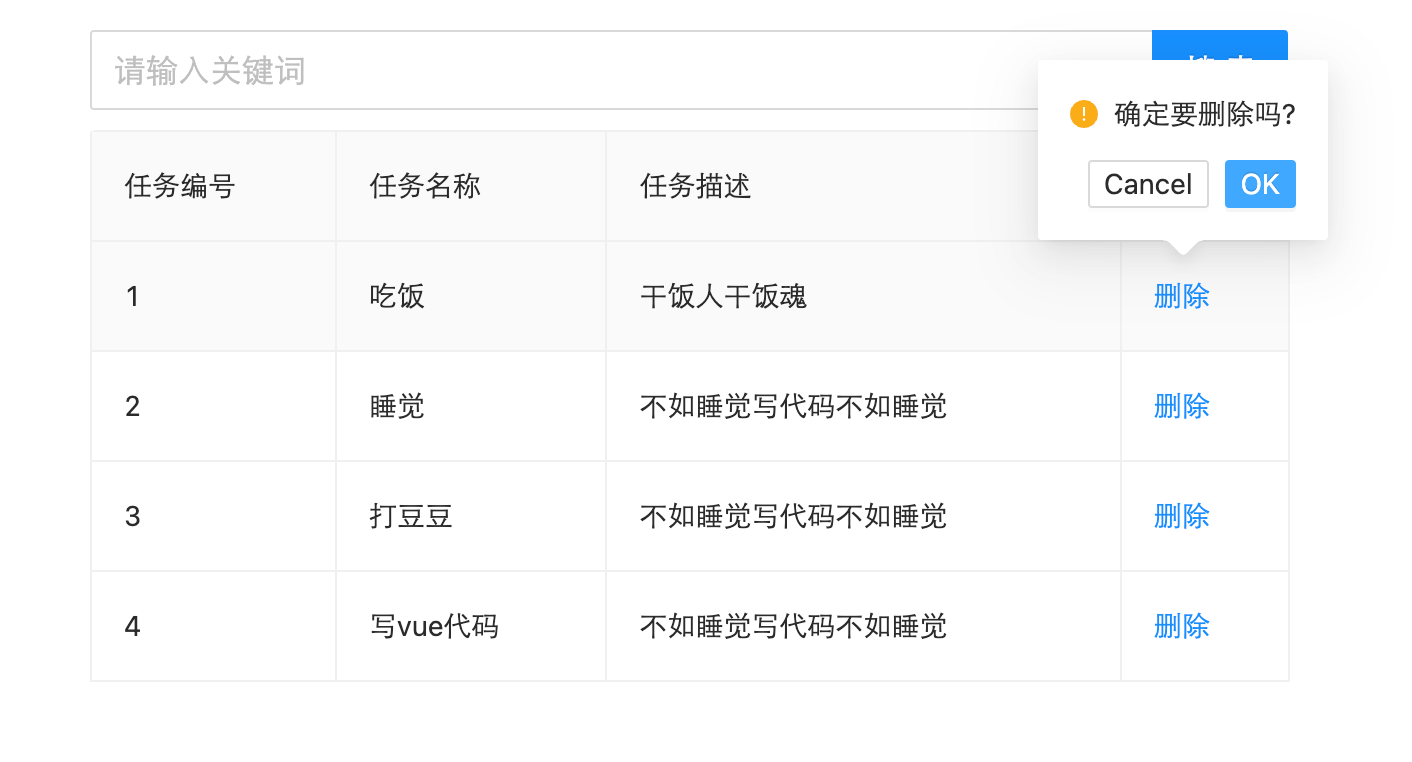Click 删除 link for task 打豆豆
1412x762 pixels.
coord(1182,516)
